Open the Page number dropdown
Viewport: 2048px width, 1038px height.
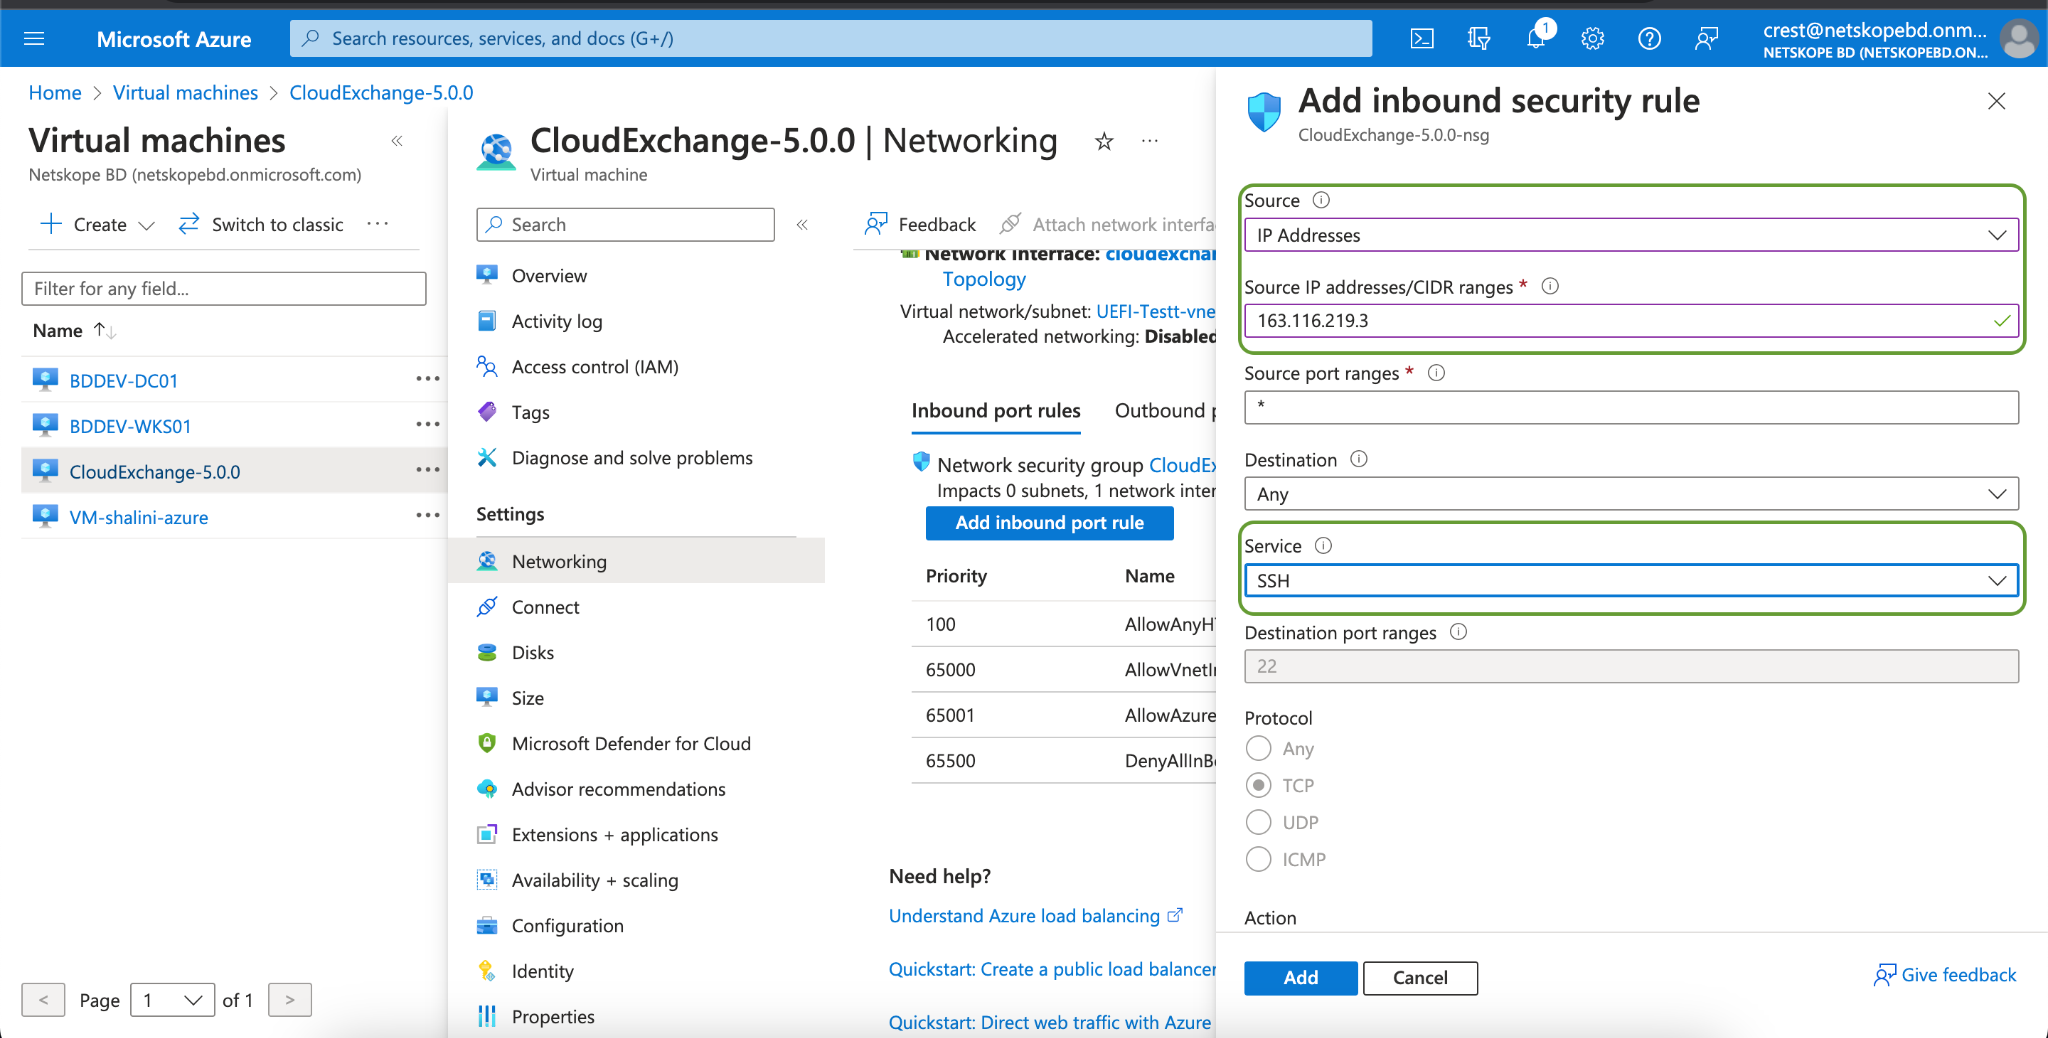(x=172, y=1000)
